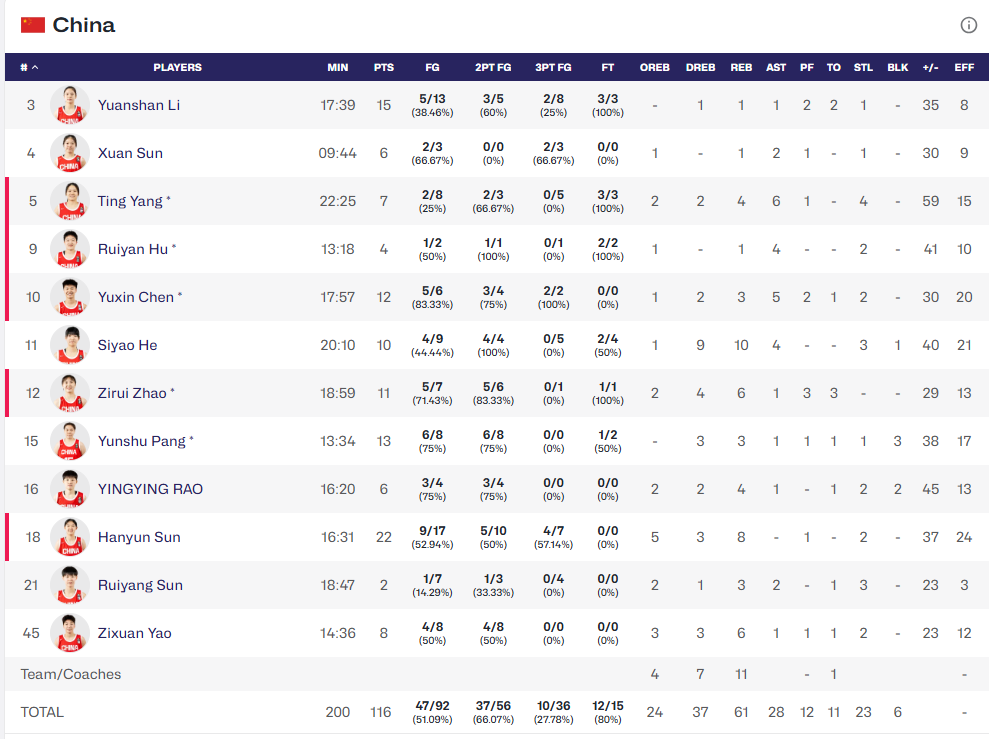
Task: Sort table by PLAYERS column
Action: click(x=177, y=67)
